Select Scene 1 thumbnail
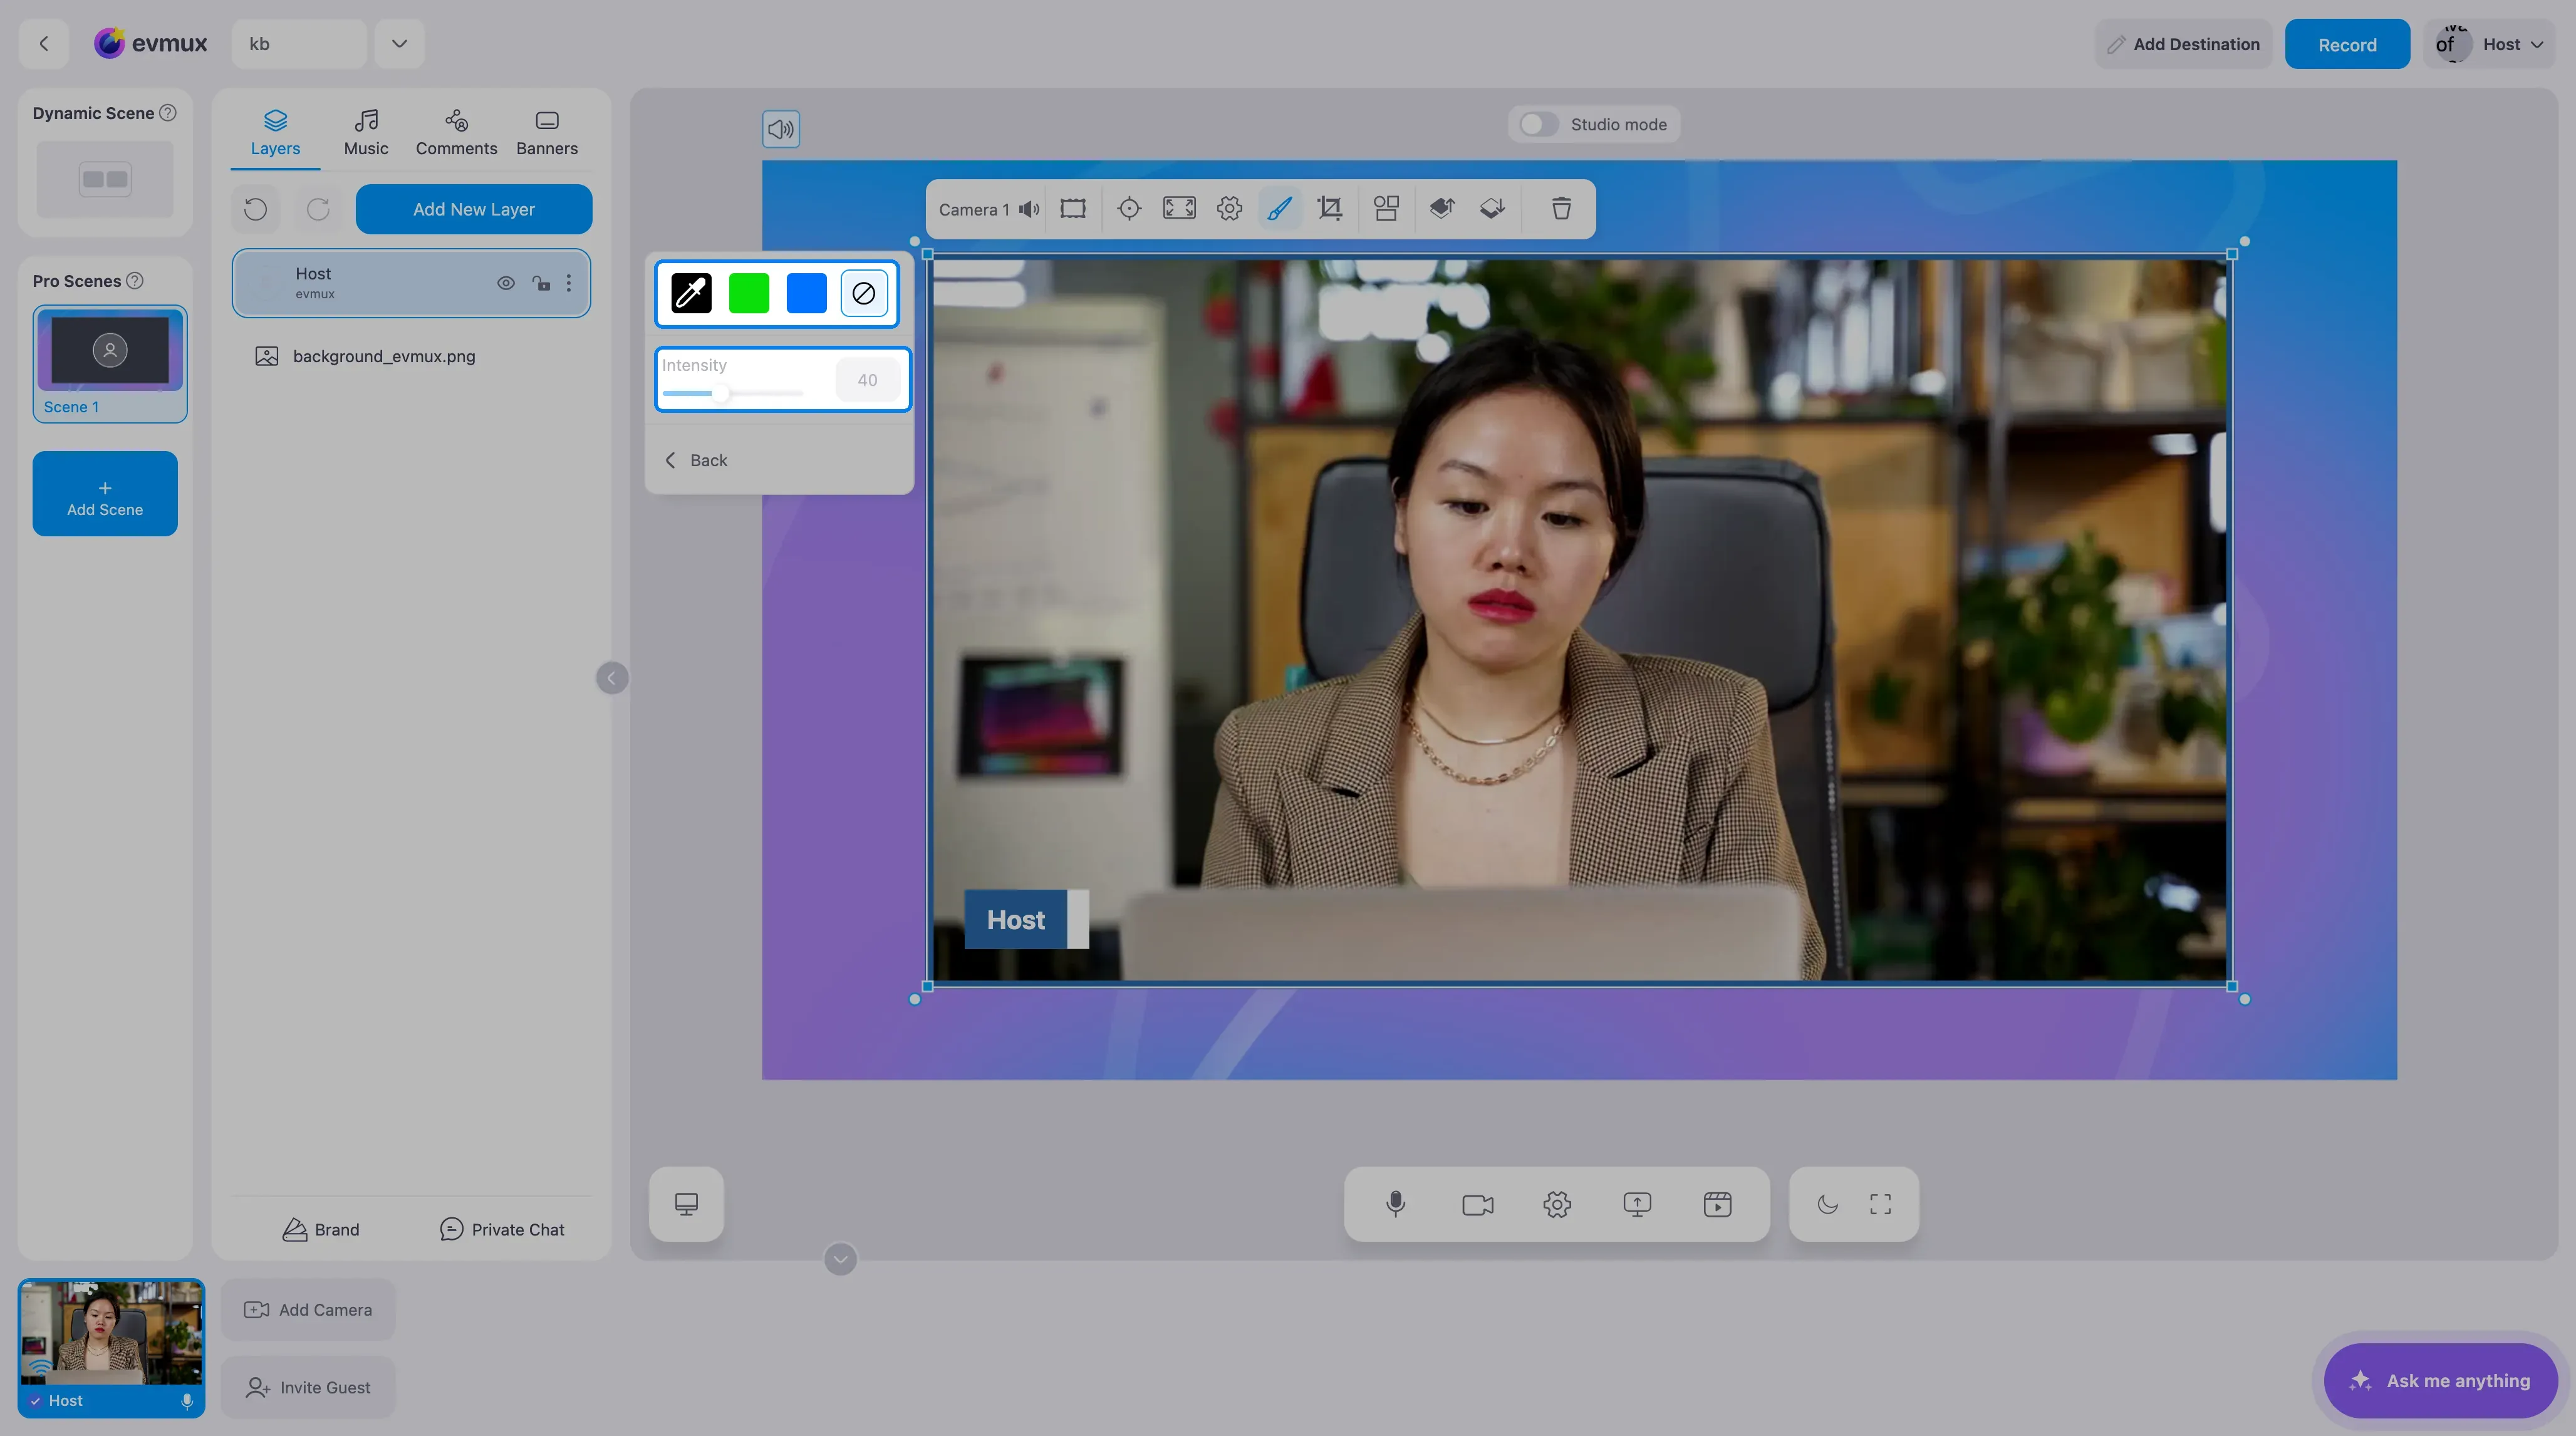Screen dimensions: 2576x1436 point(110,364)
